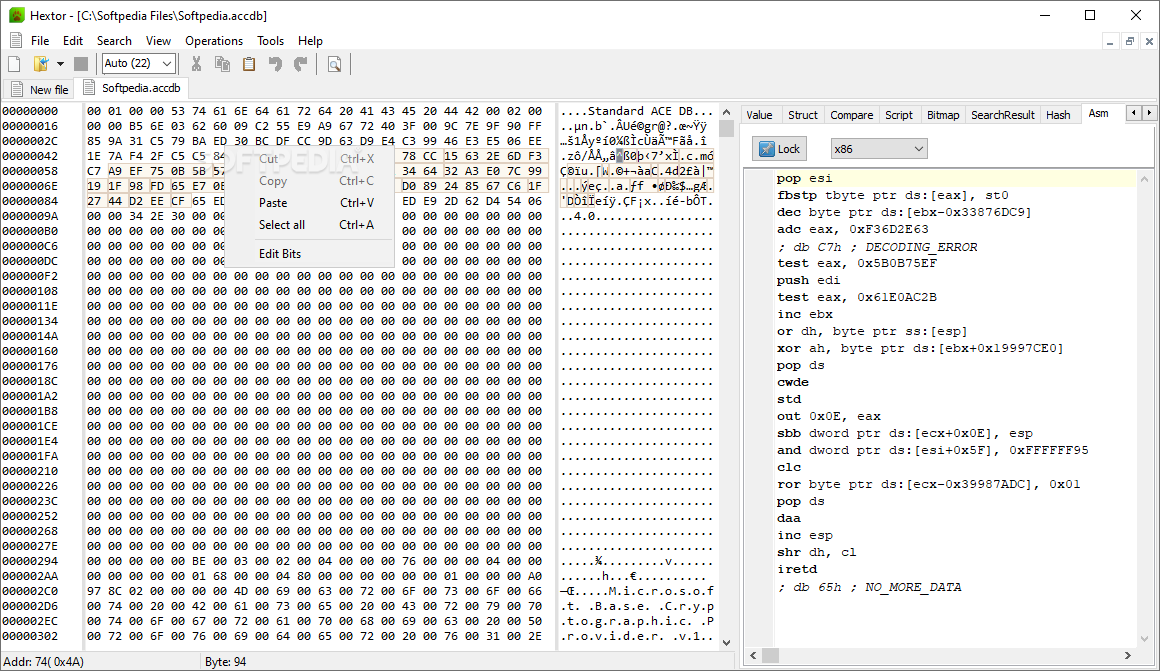Click the 'push edi' disassembly line
The image size is (1160, 671).
coord(808,280)
